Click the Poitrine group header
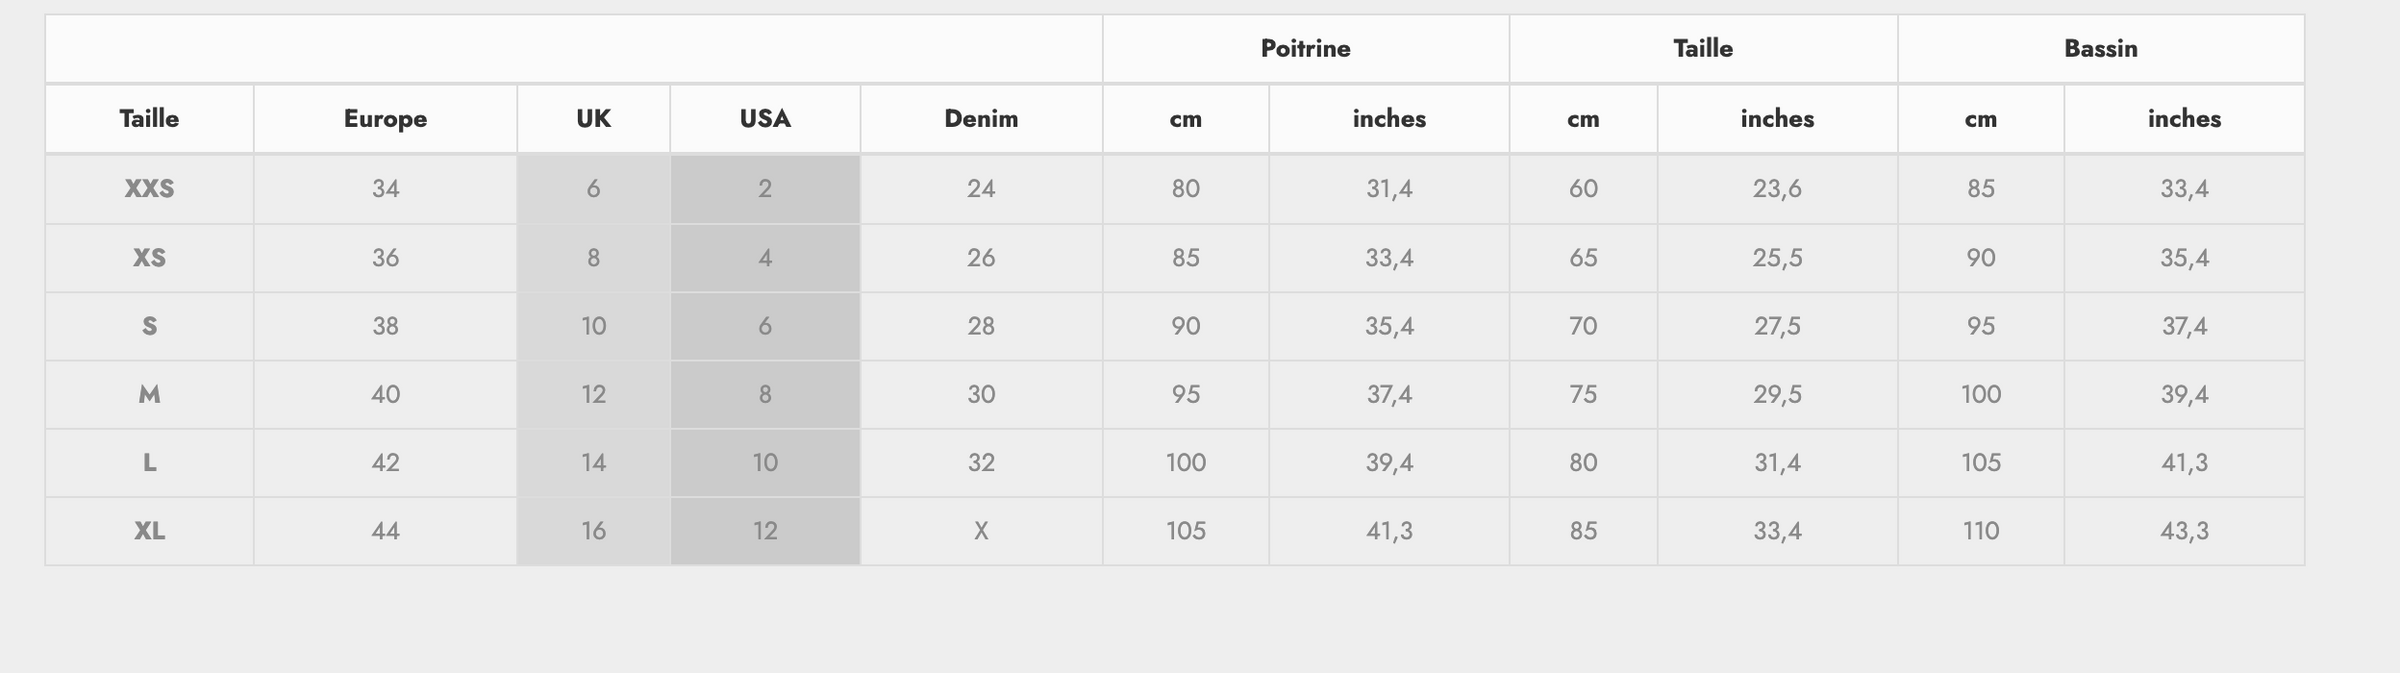The image size is (2400, 673). [1305, 49]
